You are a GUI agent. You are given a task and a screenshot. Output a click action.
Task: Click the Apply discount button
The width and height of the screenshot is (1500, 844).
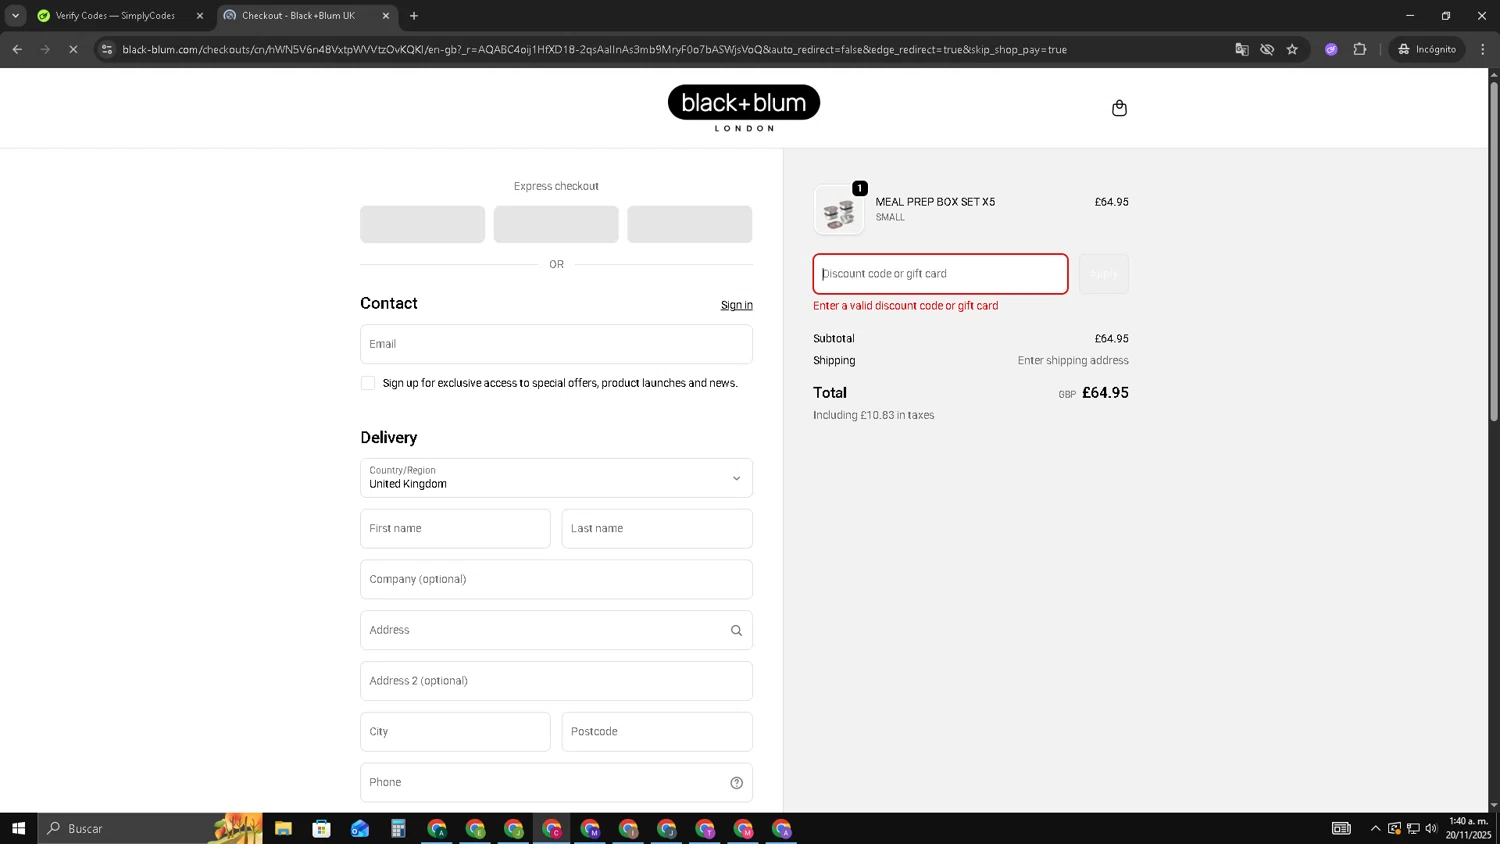[1104, 274]
